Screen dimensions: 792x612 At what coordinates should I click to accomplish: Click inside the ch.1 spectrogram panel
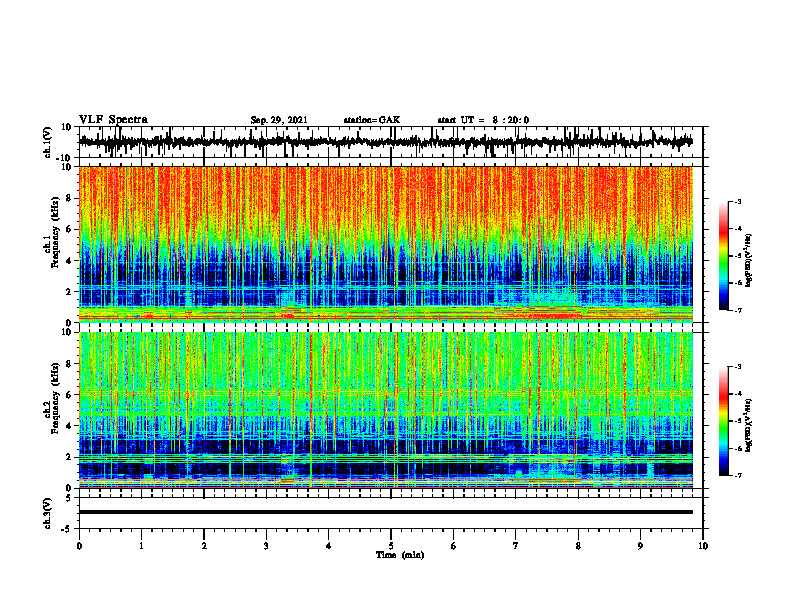[x=386, y=244]
